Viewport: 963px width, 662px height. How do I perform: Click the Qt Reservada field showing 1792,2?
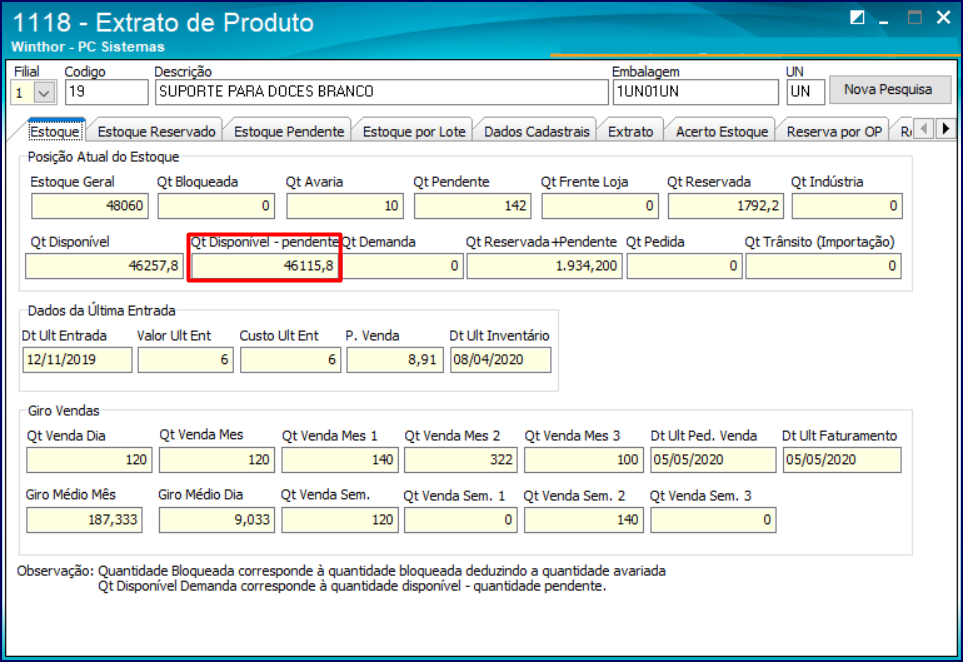pos(726,206)
